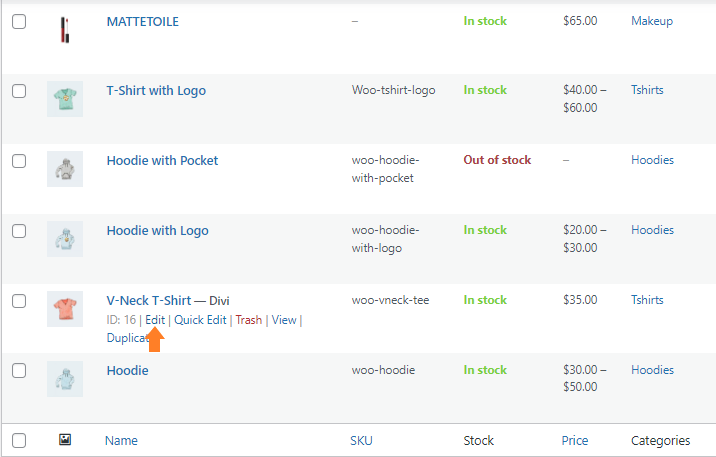Sort products by Price column

(x=574, y=441)
